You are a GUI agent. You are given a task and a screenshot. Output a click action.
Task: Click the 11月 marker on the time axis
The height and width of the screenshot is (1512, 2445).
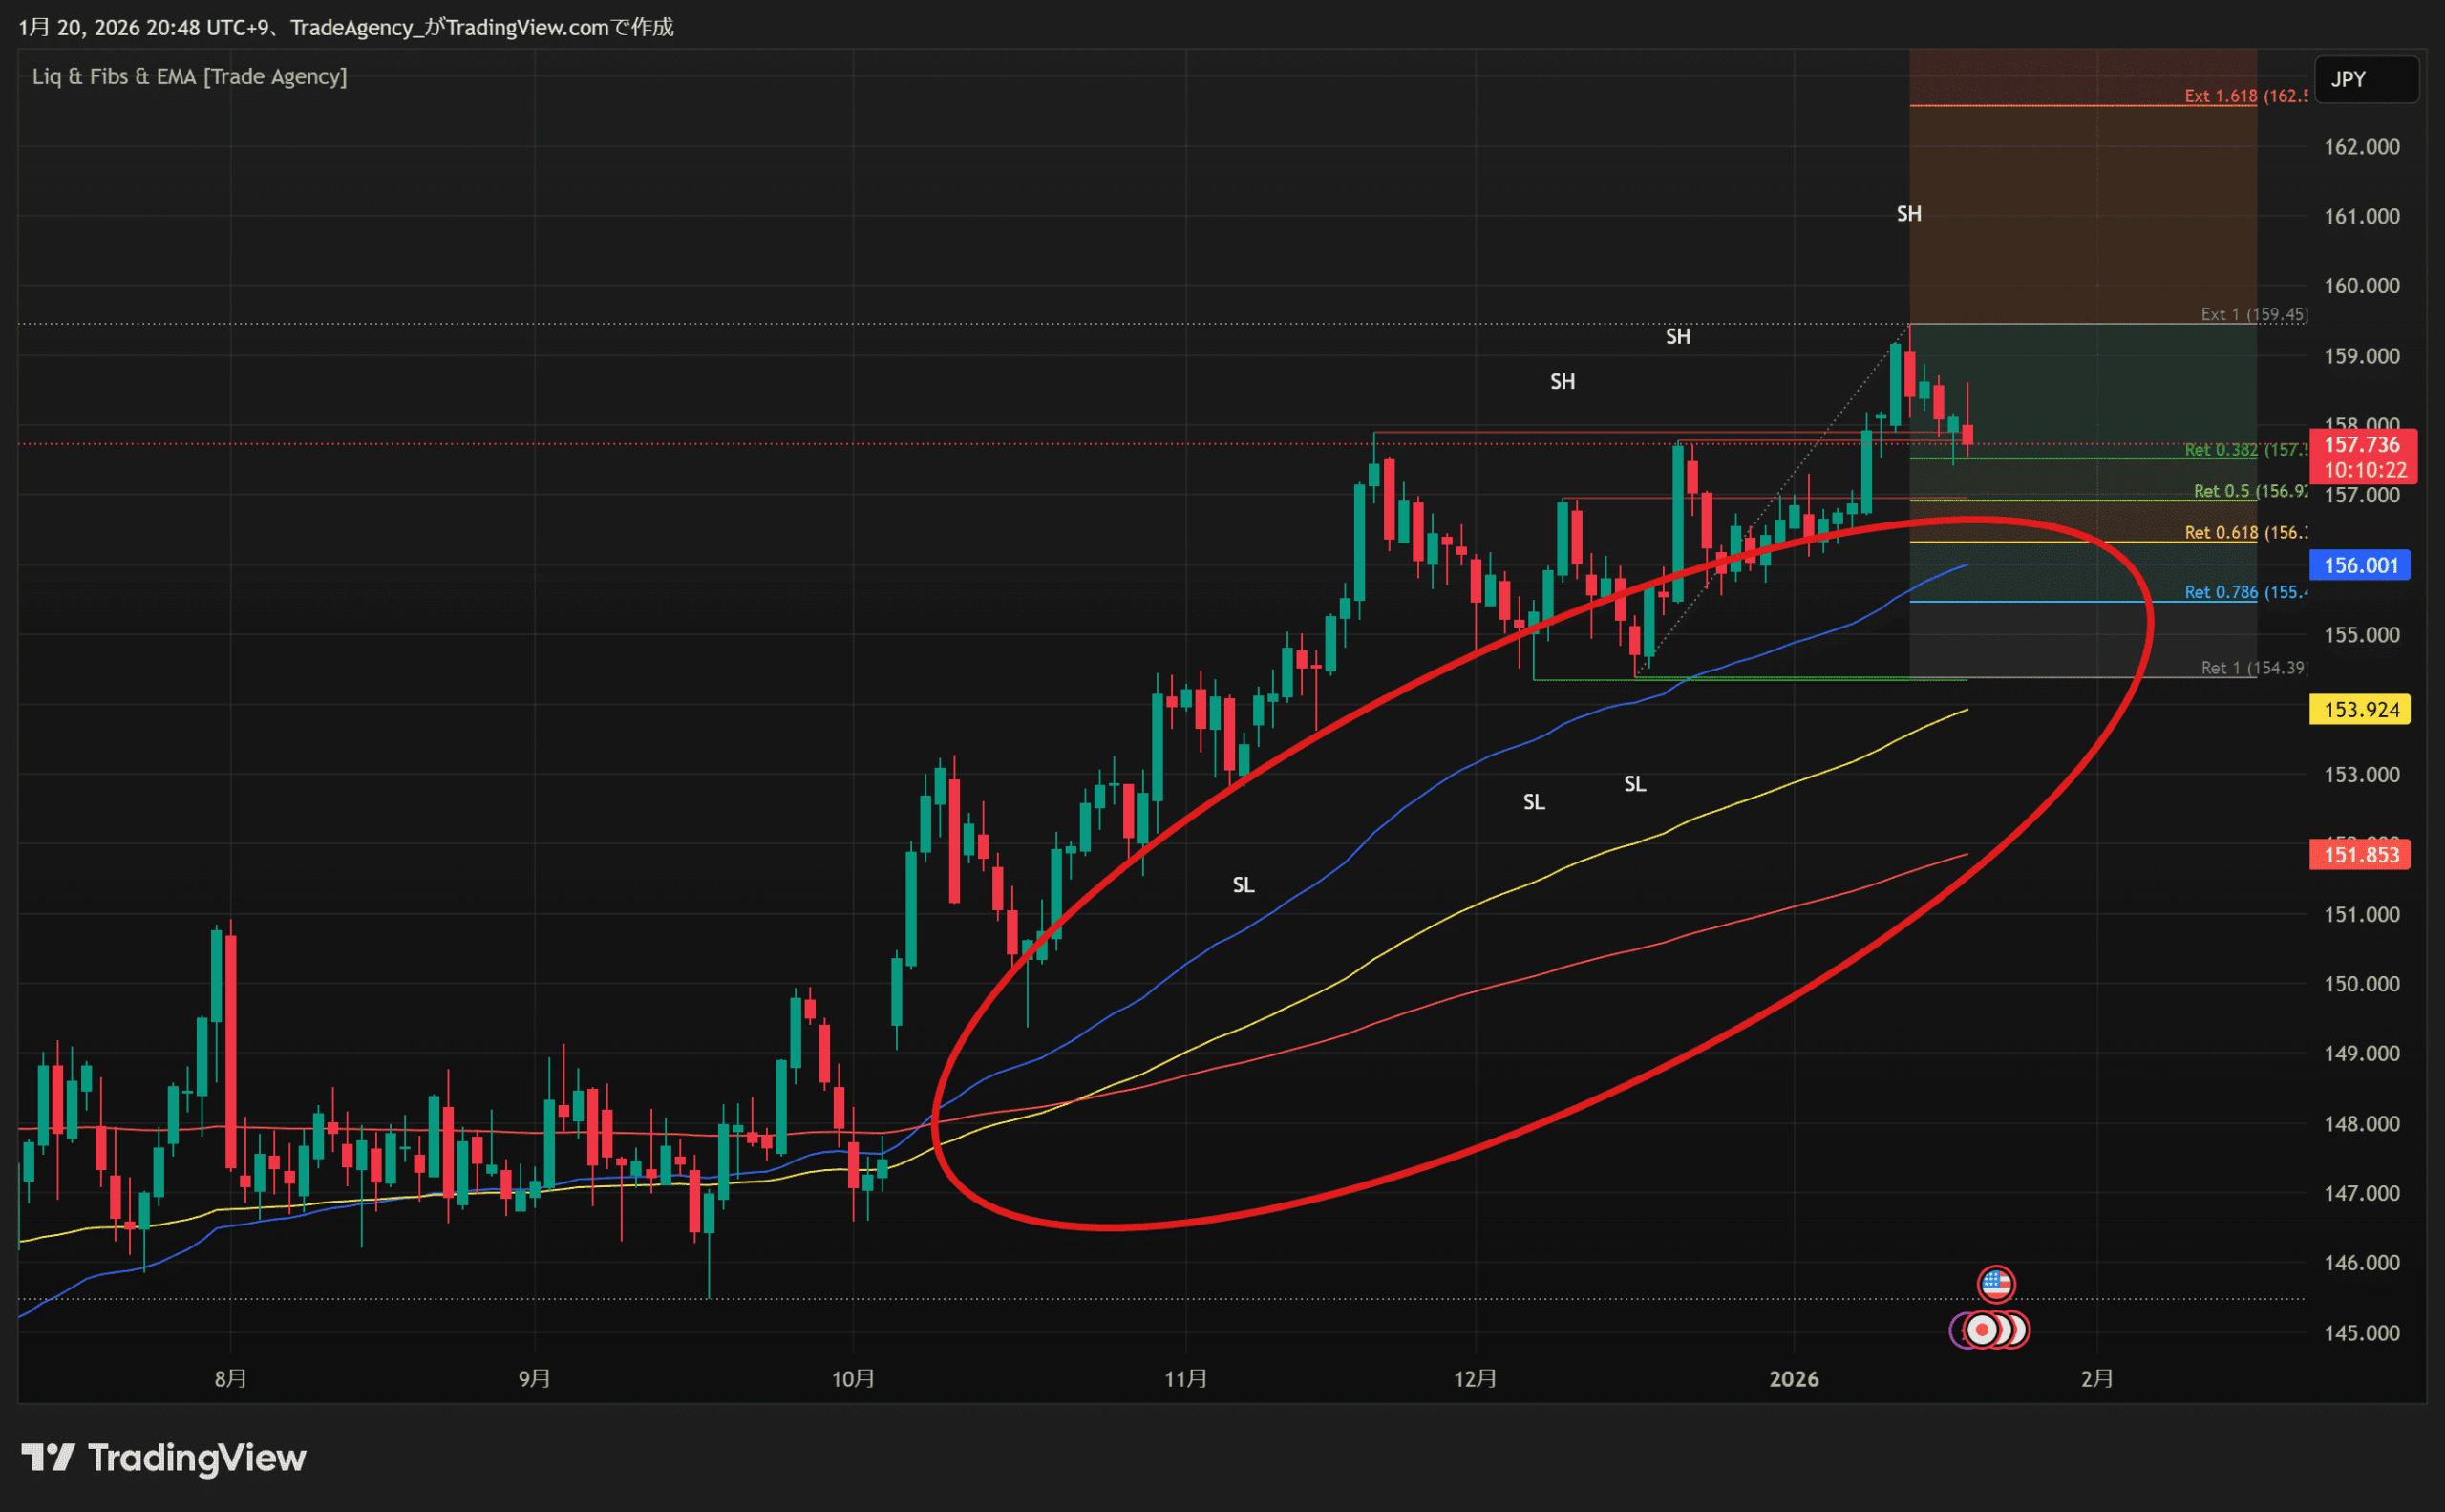1186,1379
